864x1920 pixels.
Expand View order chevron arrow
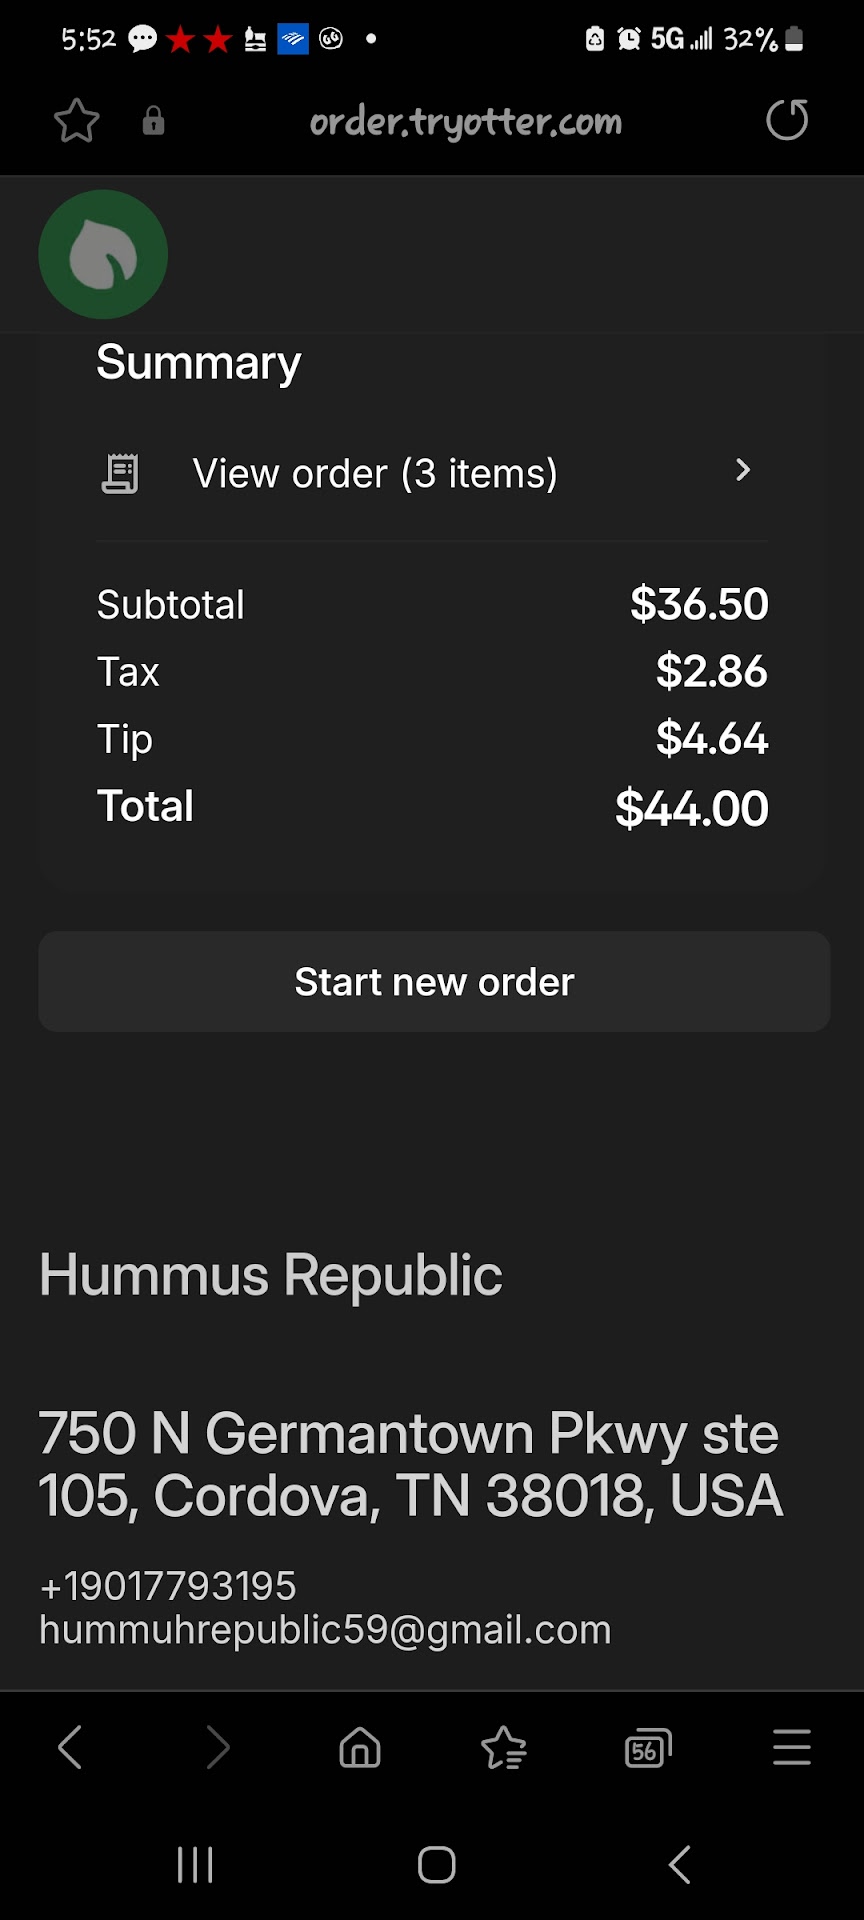[x=742, y=471]
